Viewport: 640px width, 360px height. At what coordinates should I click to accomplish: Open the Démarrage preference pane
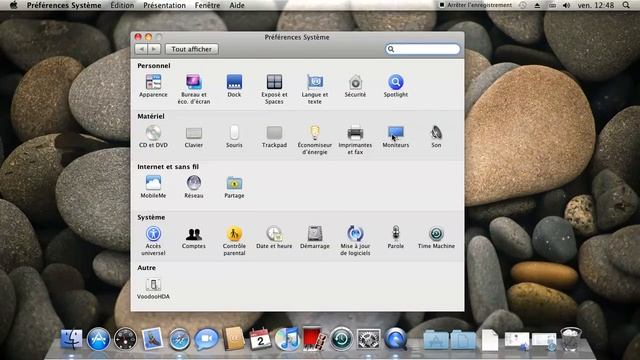tap(315, 238)
